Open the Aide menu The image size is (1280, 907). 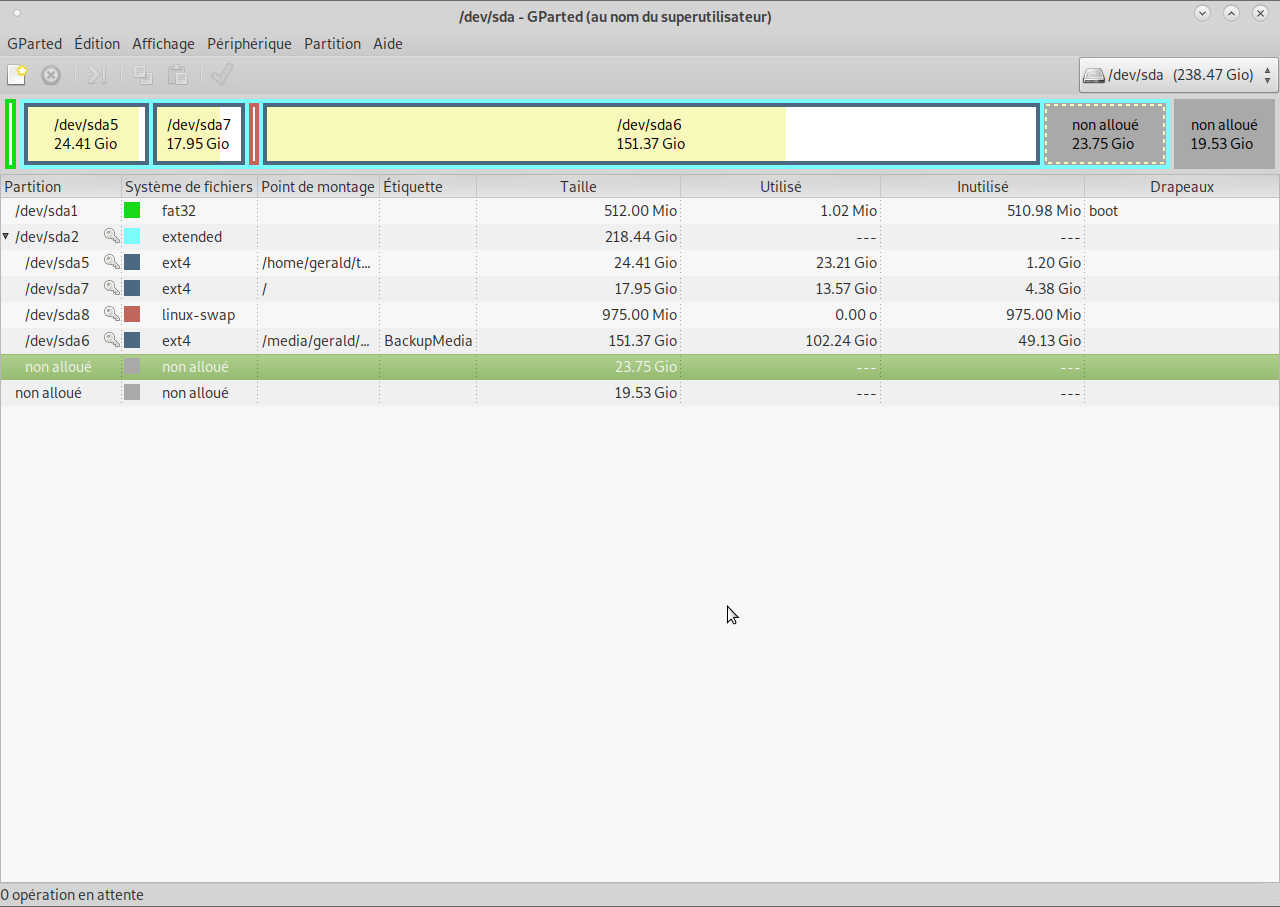[x=388, y=44]
